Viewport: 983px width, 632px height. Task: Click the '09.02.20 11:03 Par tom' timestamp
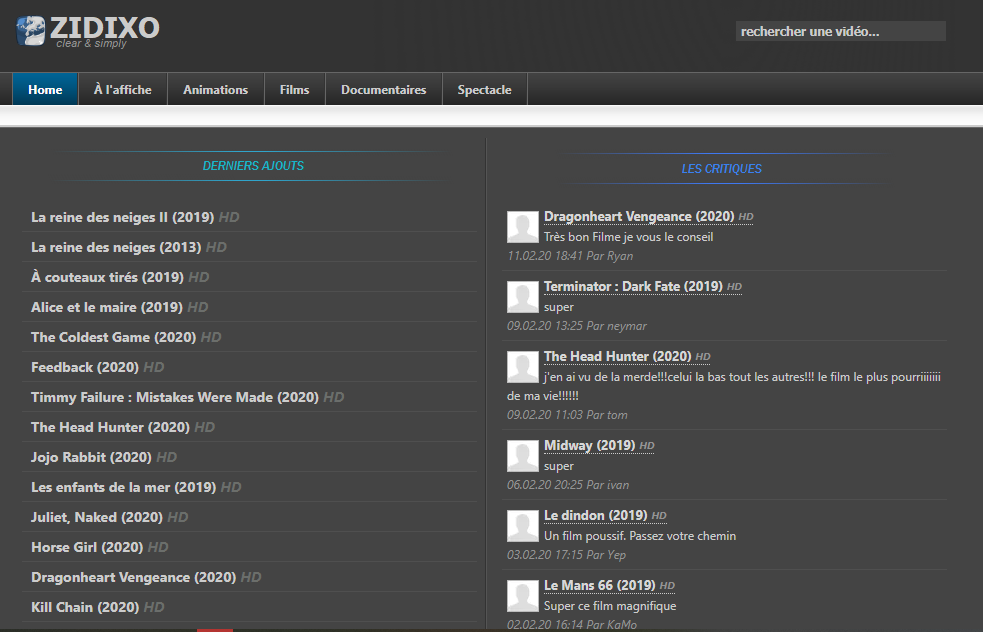coord(567,415)
